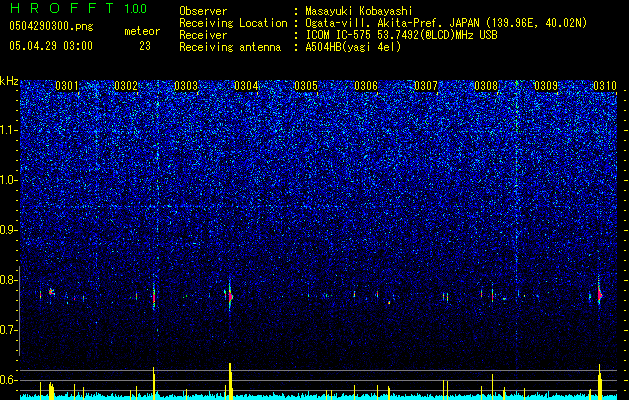The image size is (629, 400).
Task: Click the Ogata-vill. Akita-Pref. JAPAN location text
Action: pyautogui.click(x=446, y=23)
